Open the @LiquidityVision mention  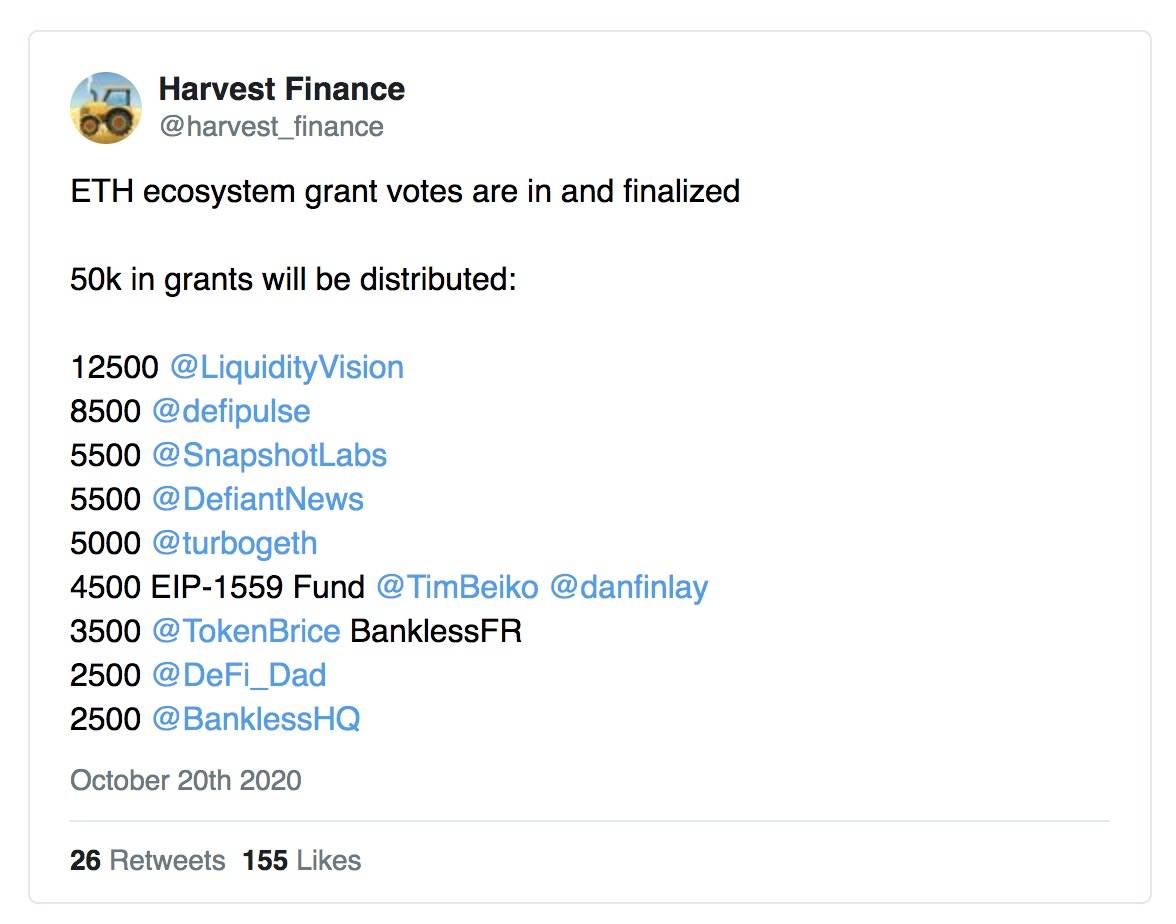coord(287,368)
